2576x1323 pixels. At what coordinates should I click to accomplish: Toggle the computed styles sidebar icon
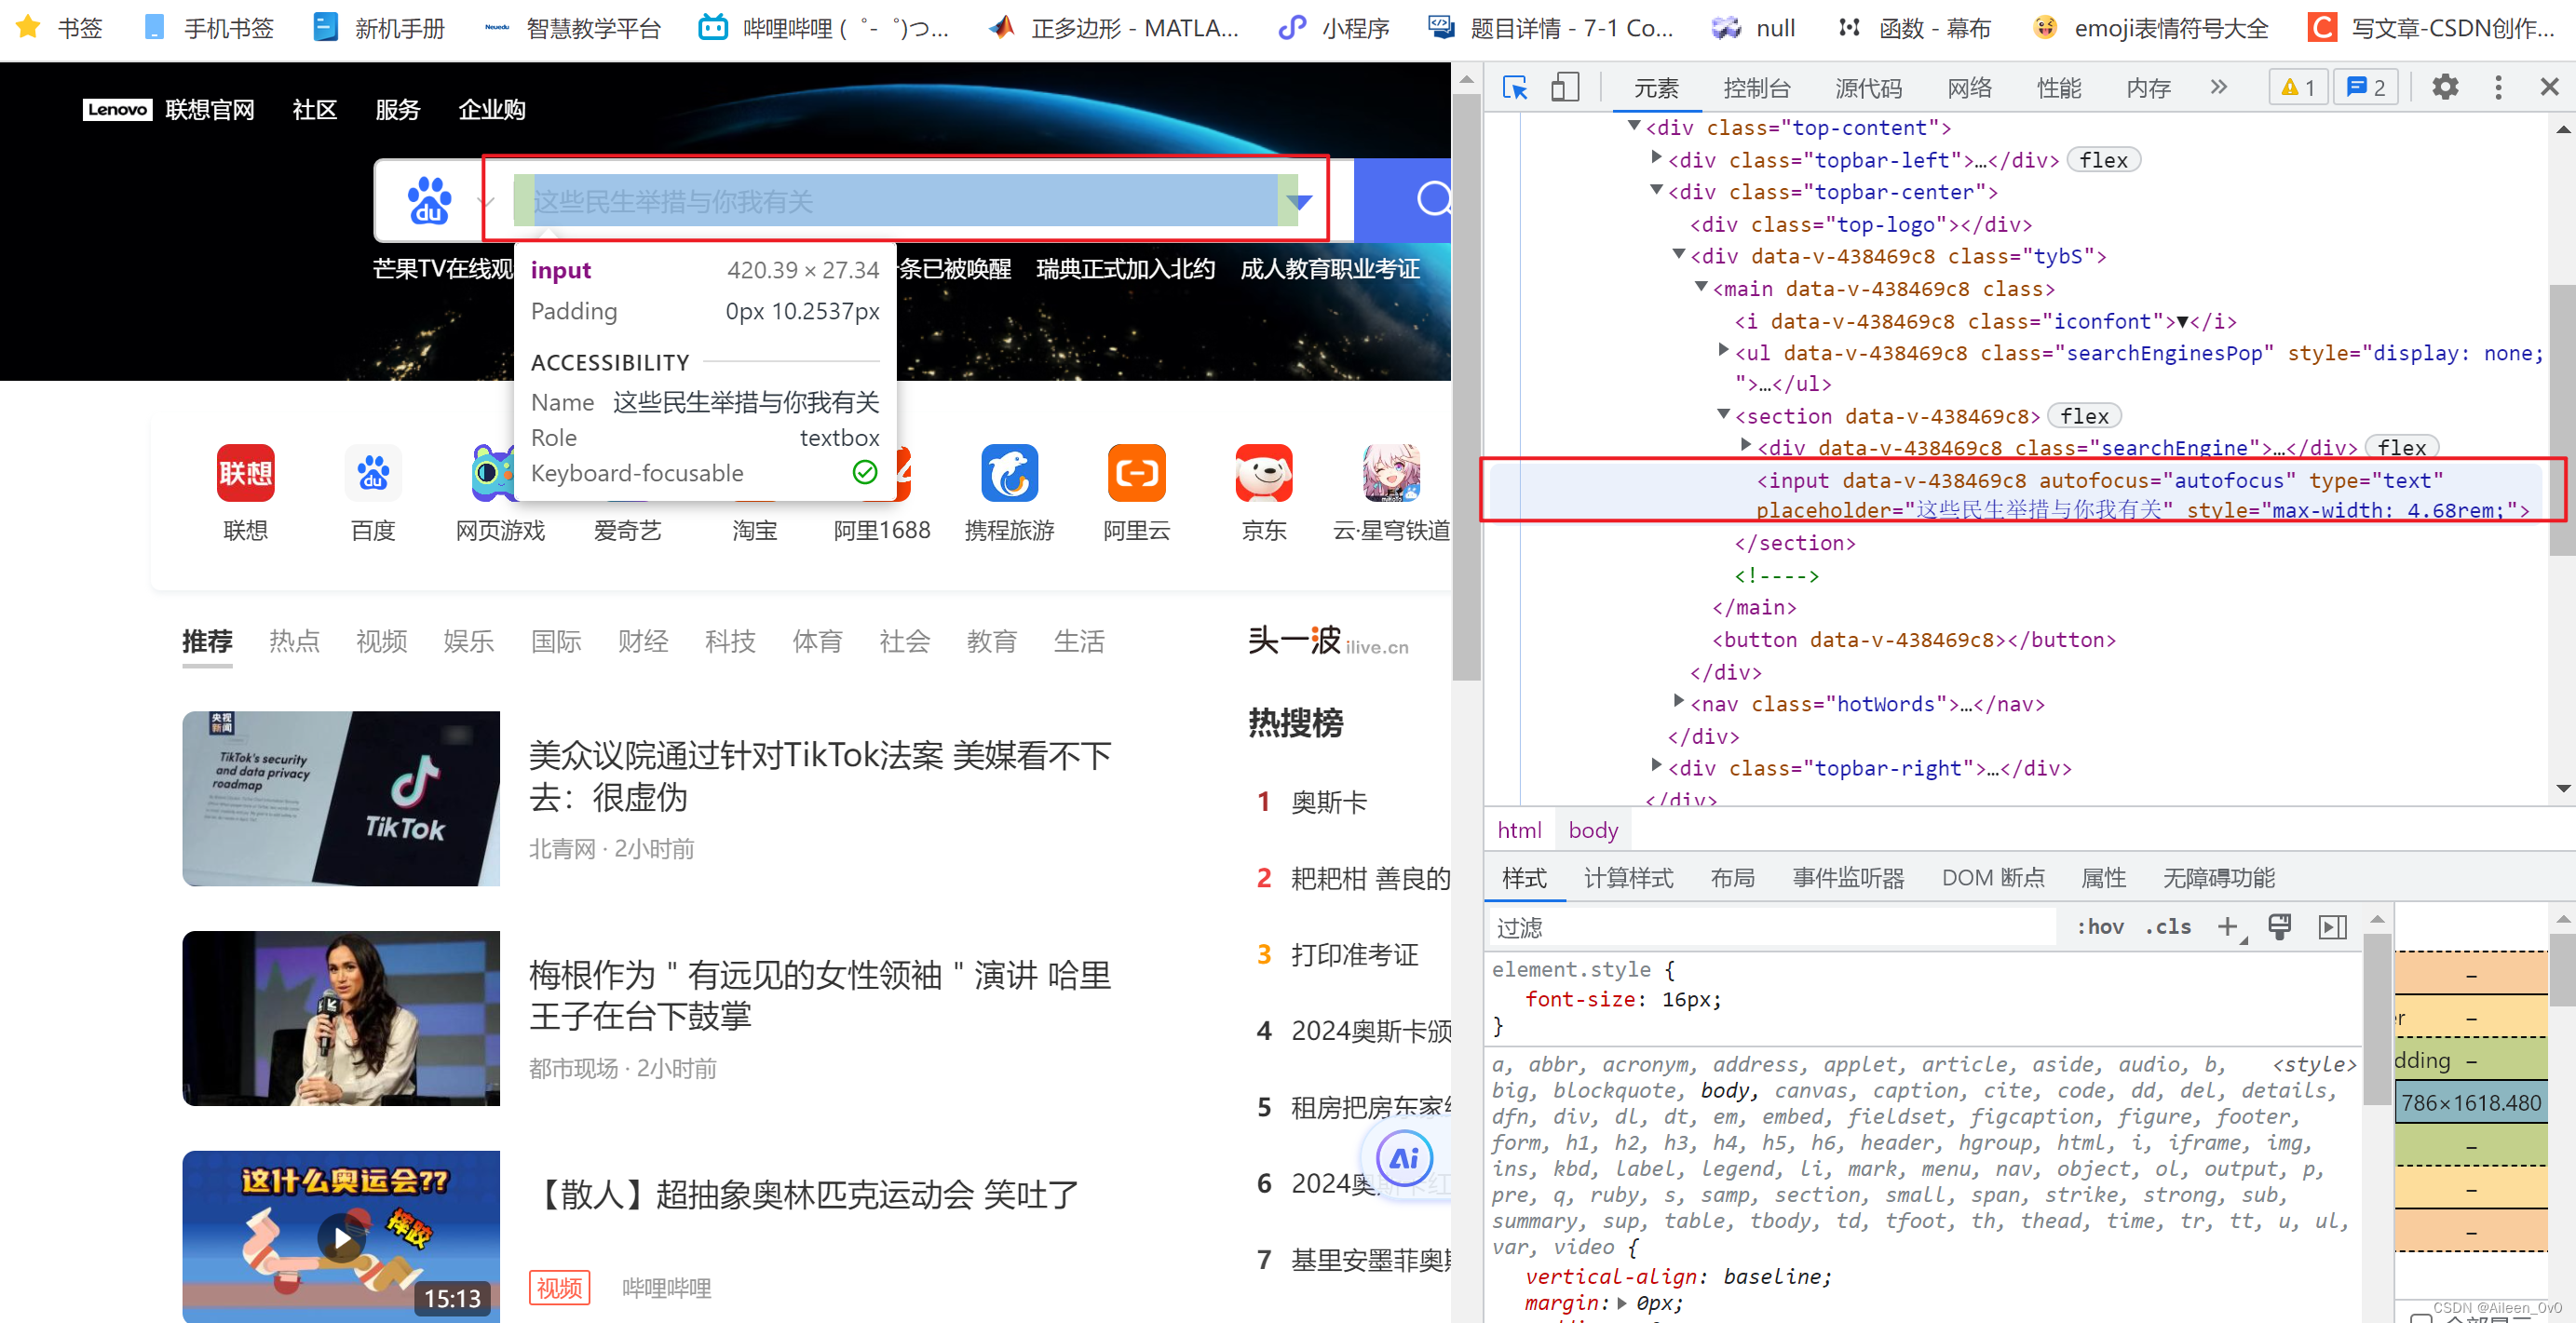point(2332,927)
